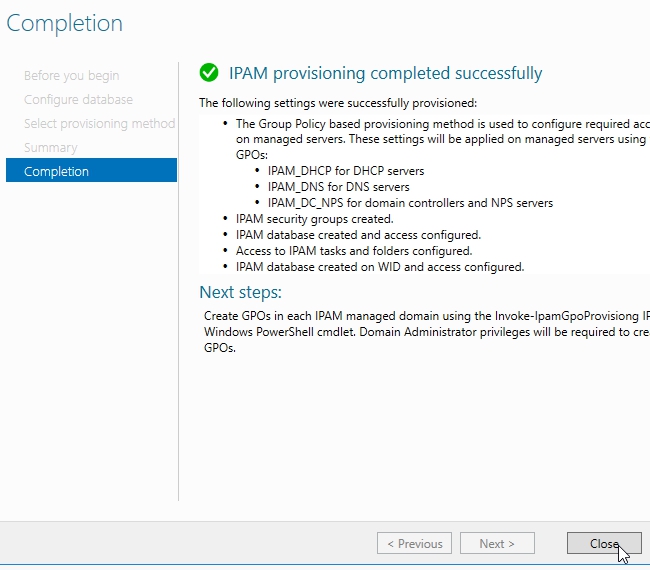Click the IPAM_DNS for DNS servers line
650x570 pixels.
click(338, 187)
